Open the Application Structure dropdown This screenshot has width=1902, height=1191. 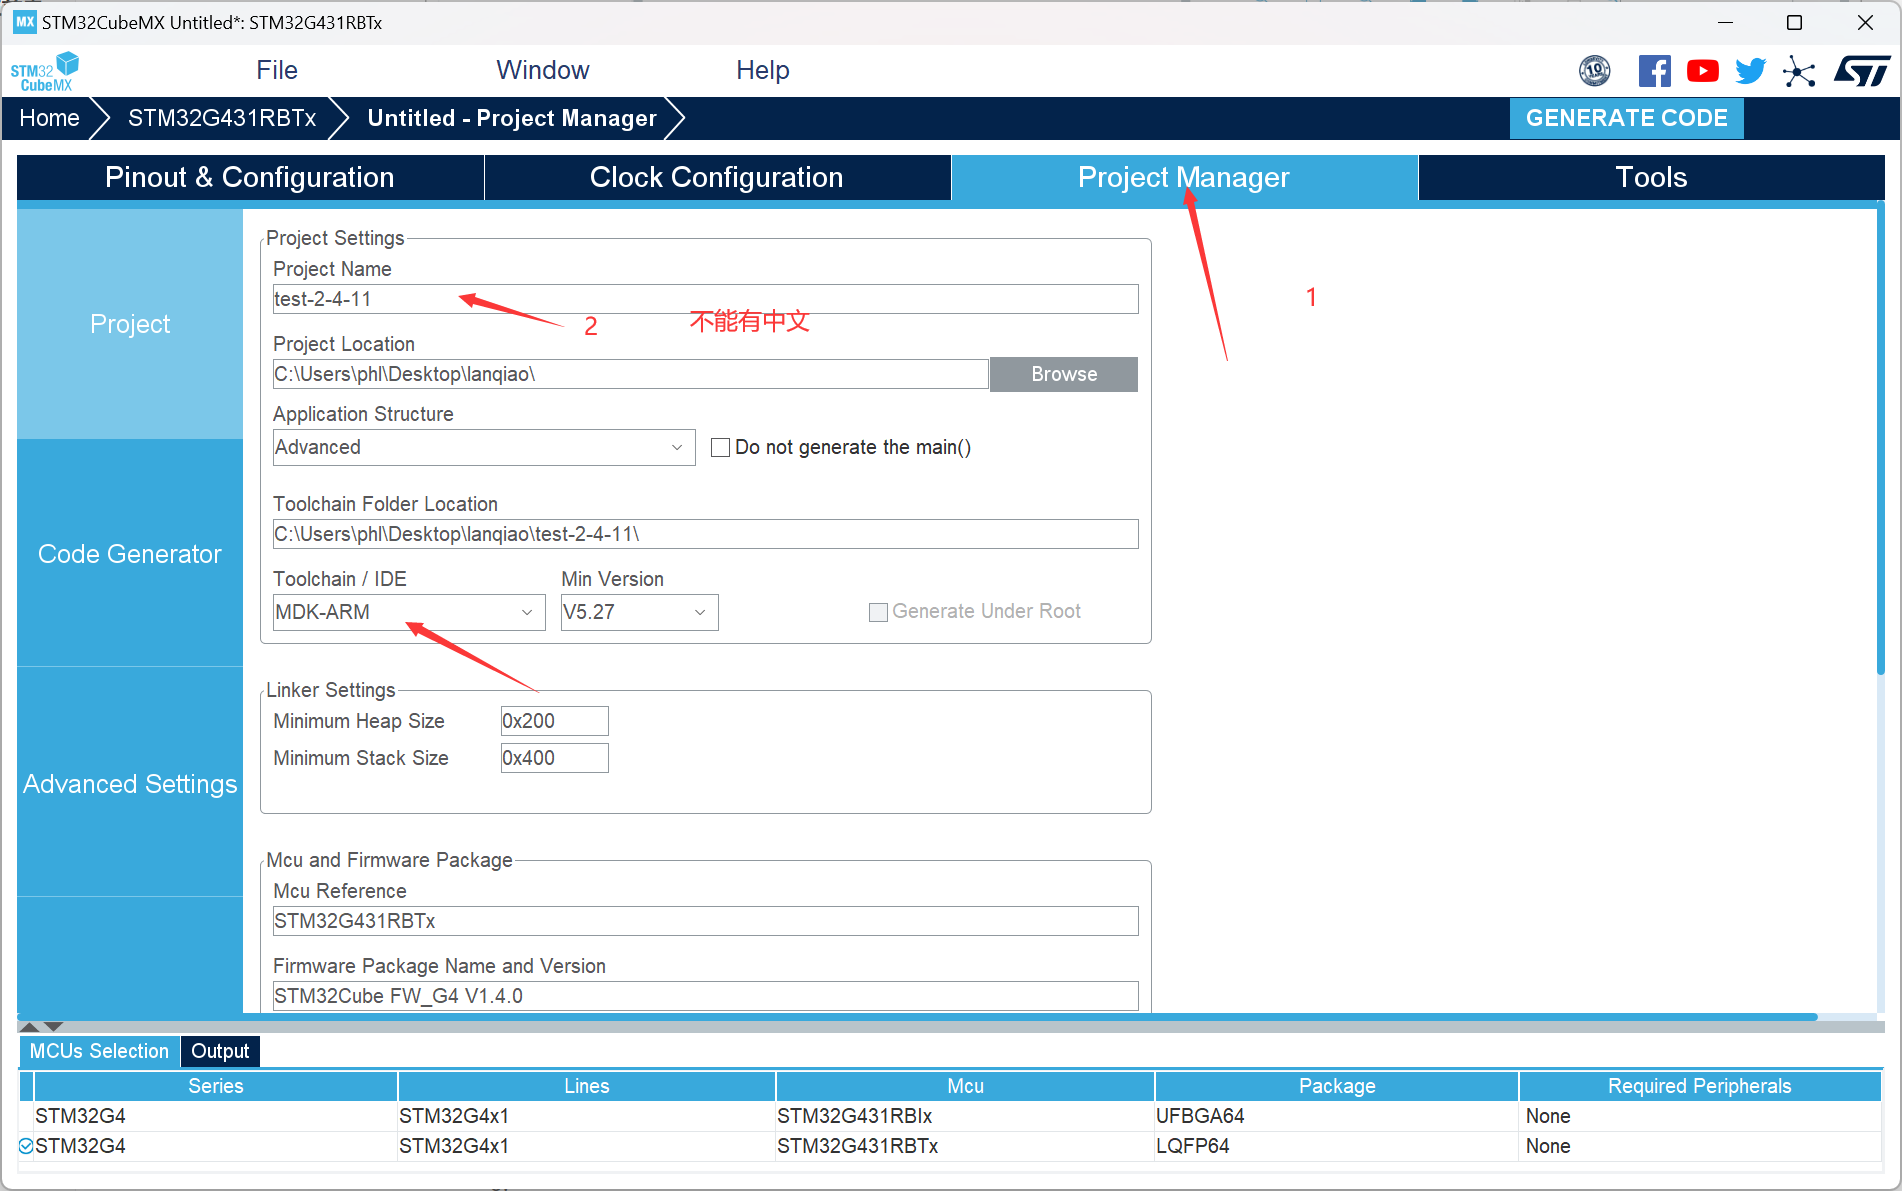tap(484, 447)
